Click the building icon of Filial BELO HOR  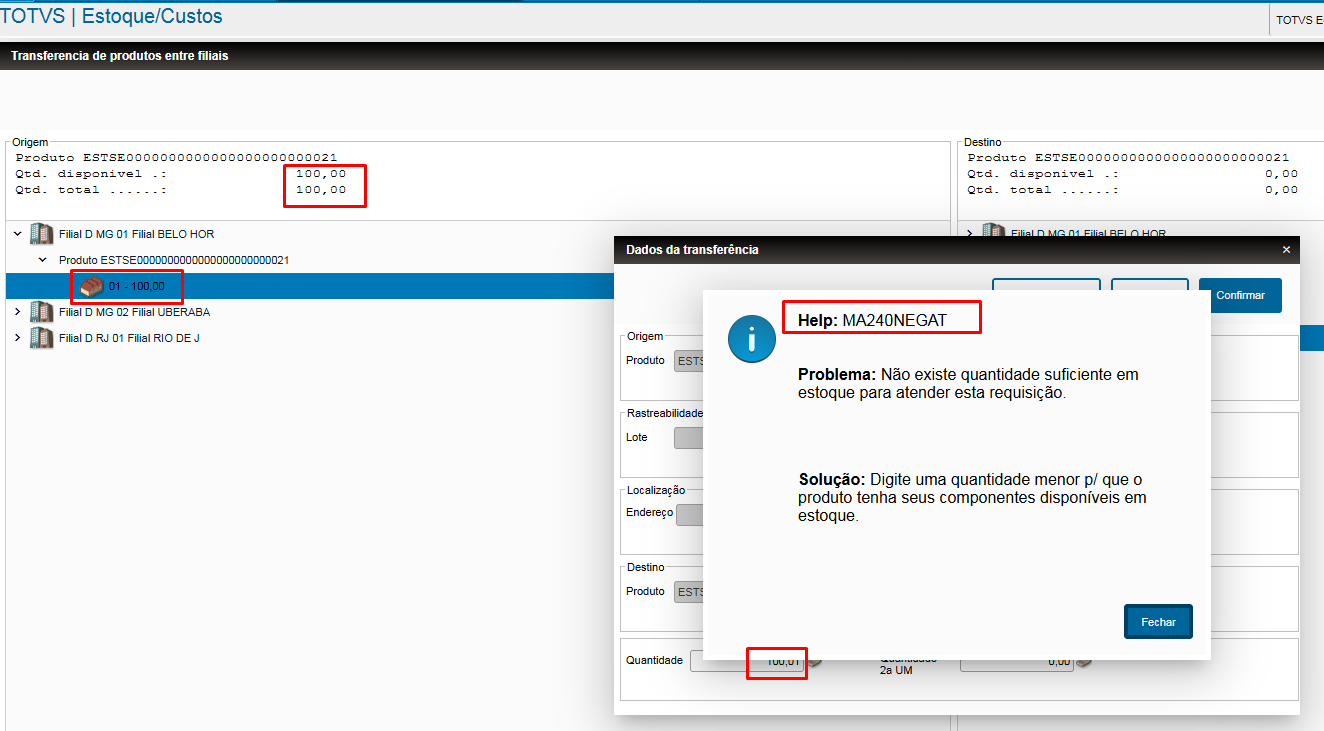pyautogui.click(x=42, y=234)
